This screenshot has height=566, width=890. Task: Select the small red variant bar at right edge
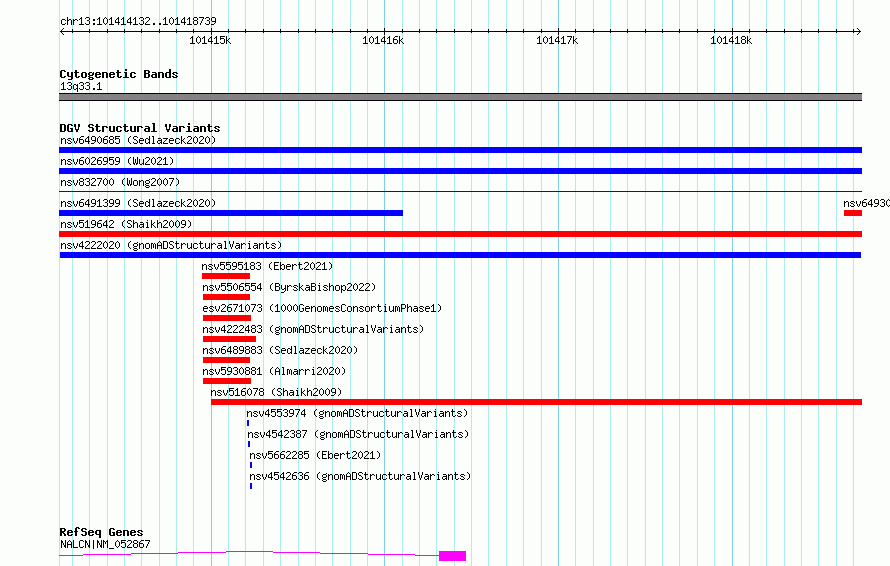click(x=853, y=213)
